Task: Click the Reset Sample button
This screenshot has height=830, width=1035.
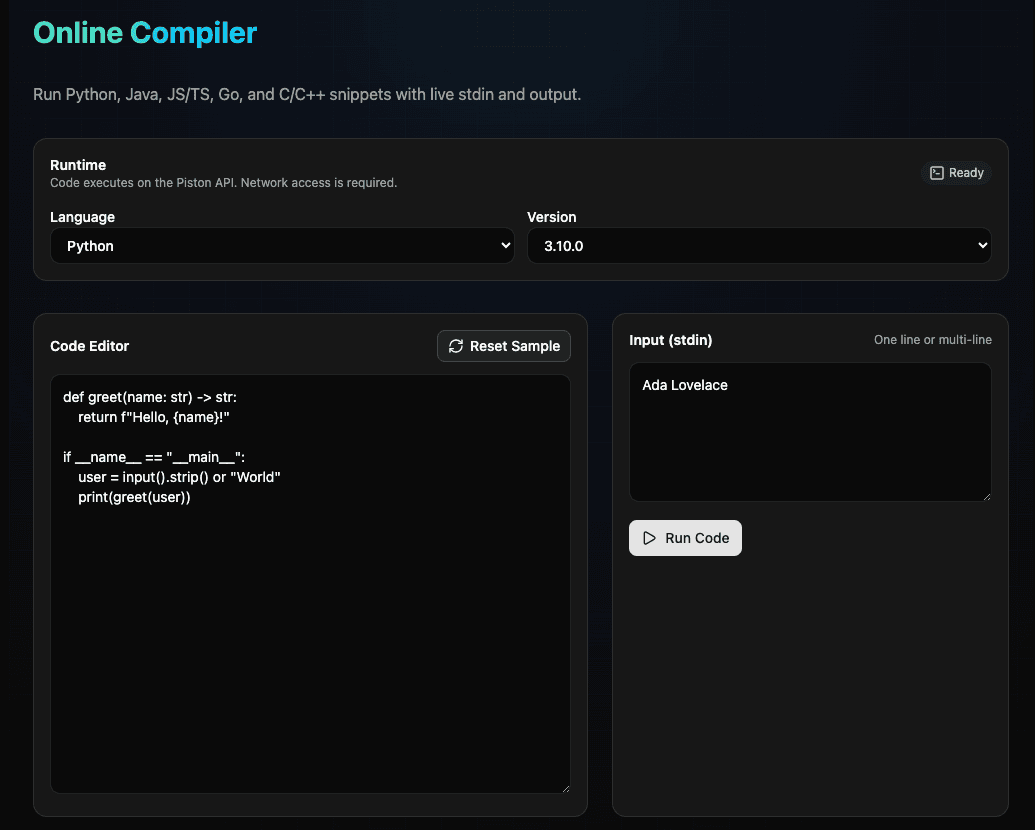Action: click(x=503, y=346)
